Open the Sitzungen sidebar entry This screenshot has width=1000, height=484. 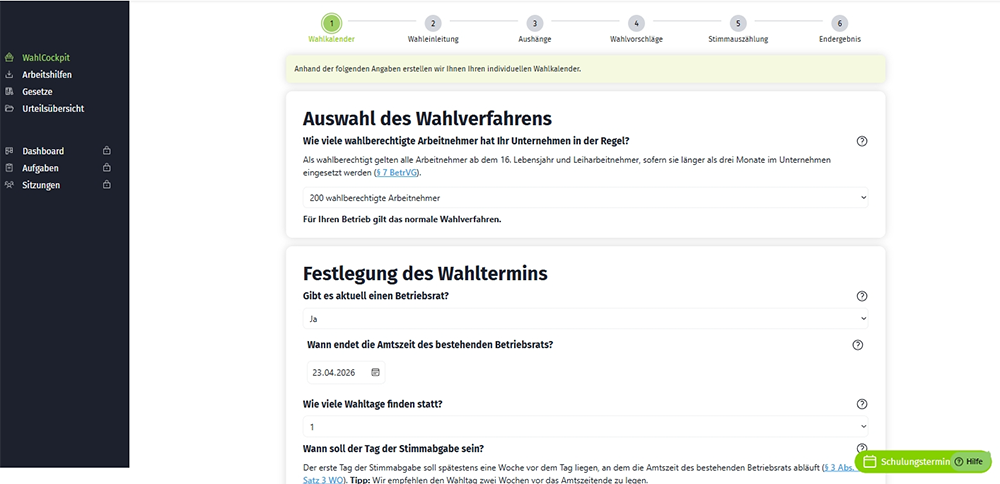point(41,185)
